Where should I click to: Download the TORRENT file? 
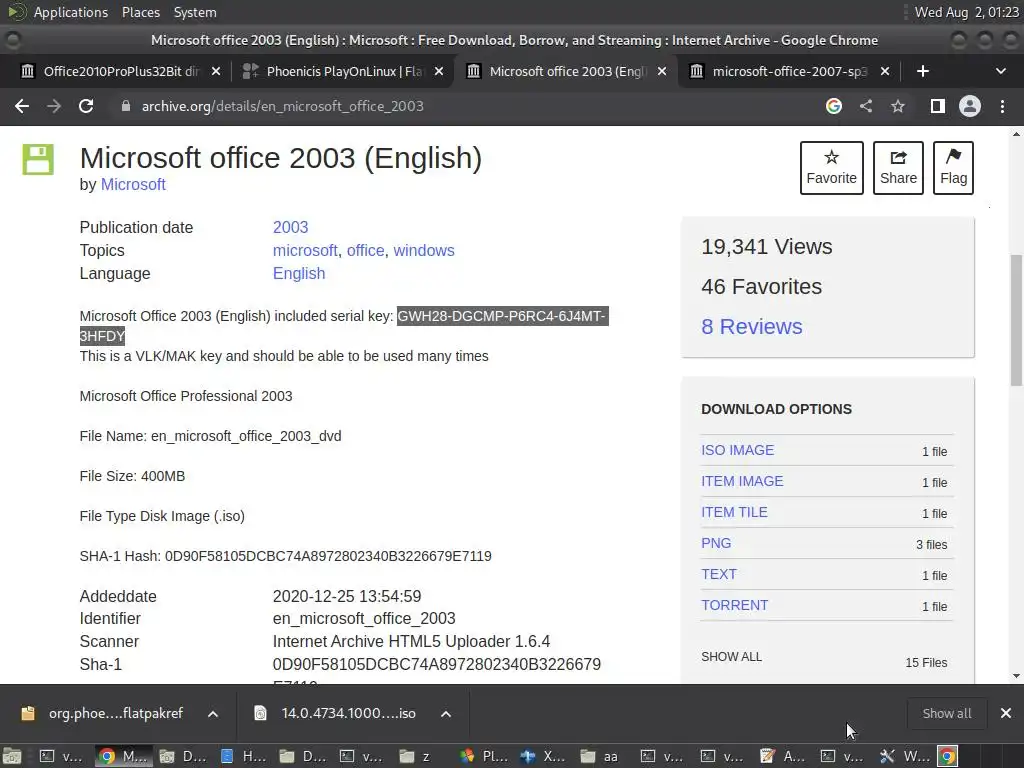point(734,605)
